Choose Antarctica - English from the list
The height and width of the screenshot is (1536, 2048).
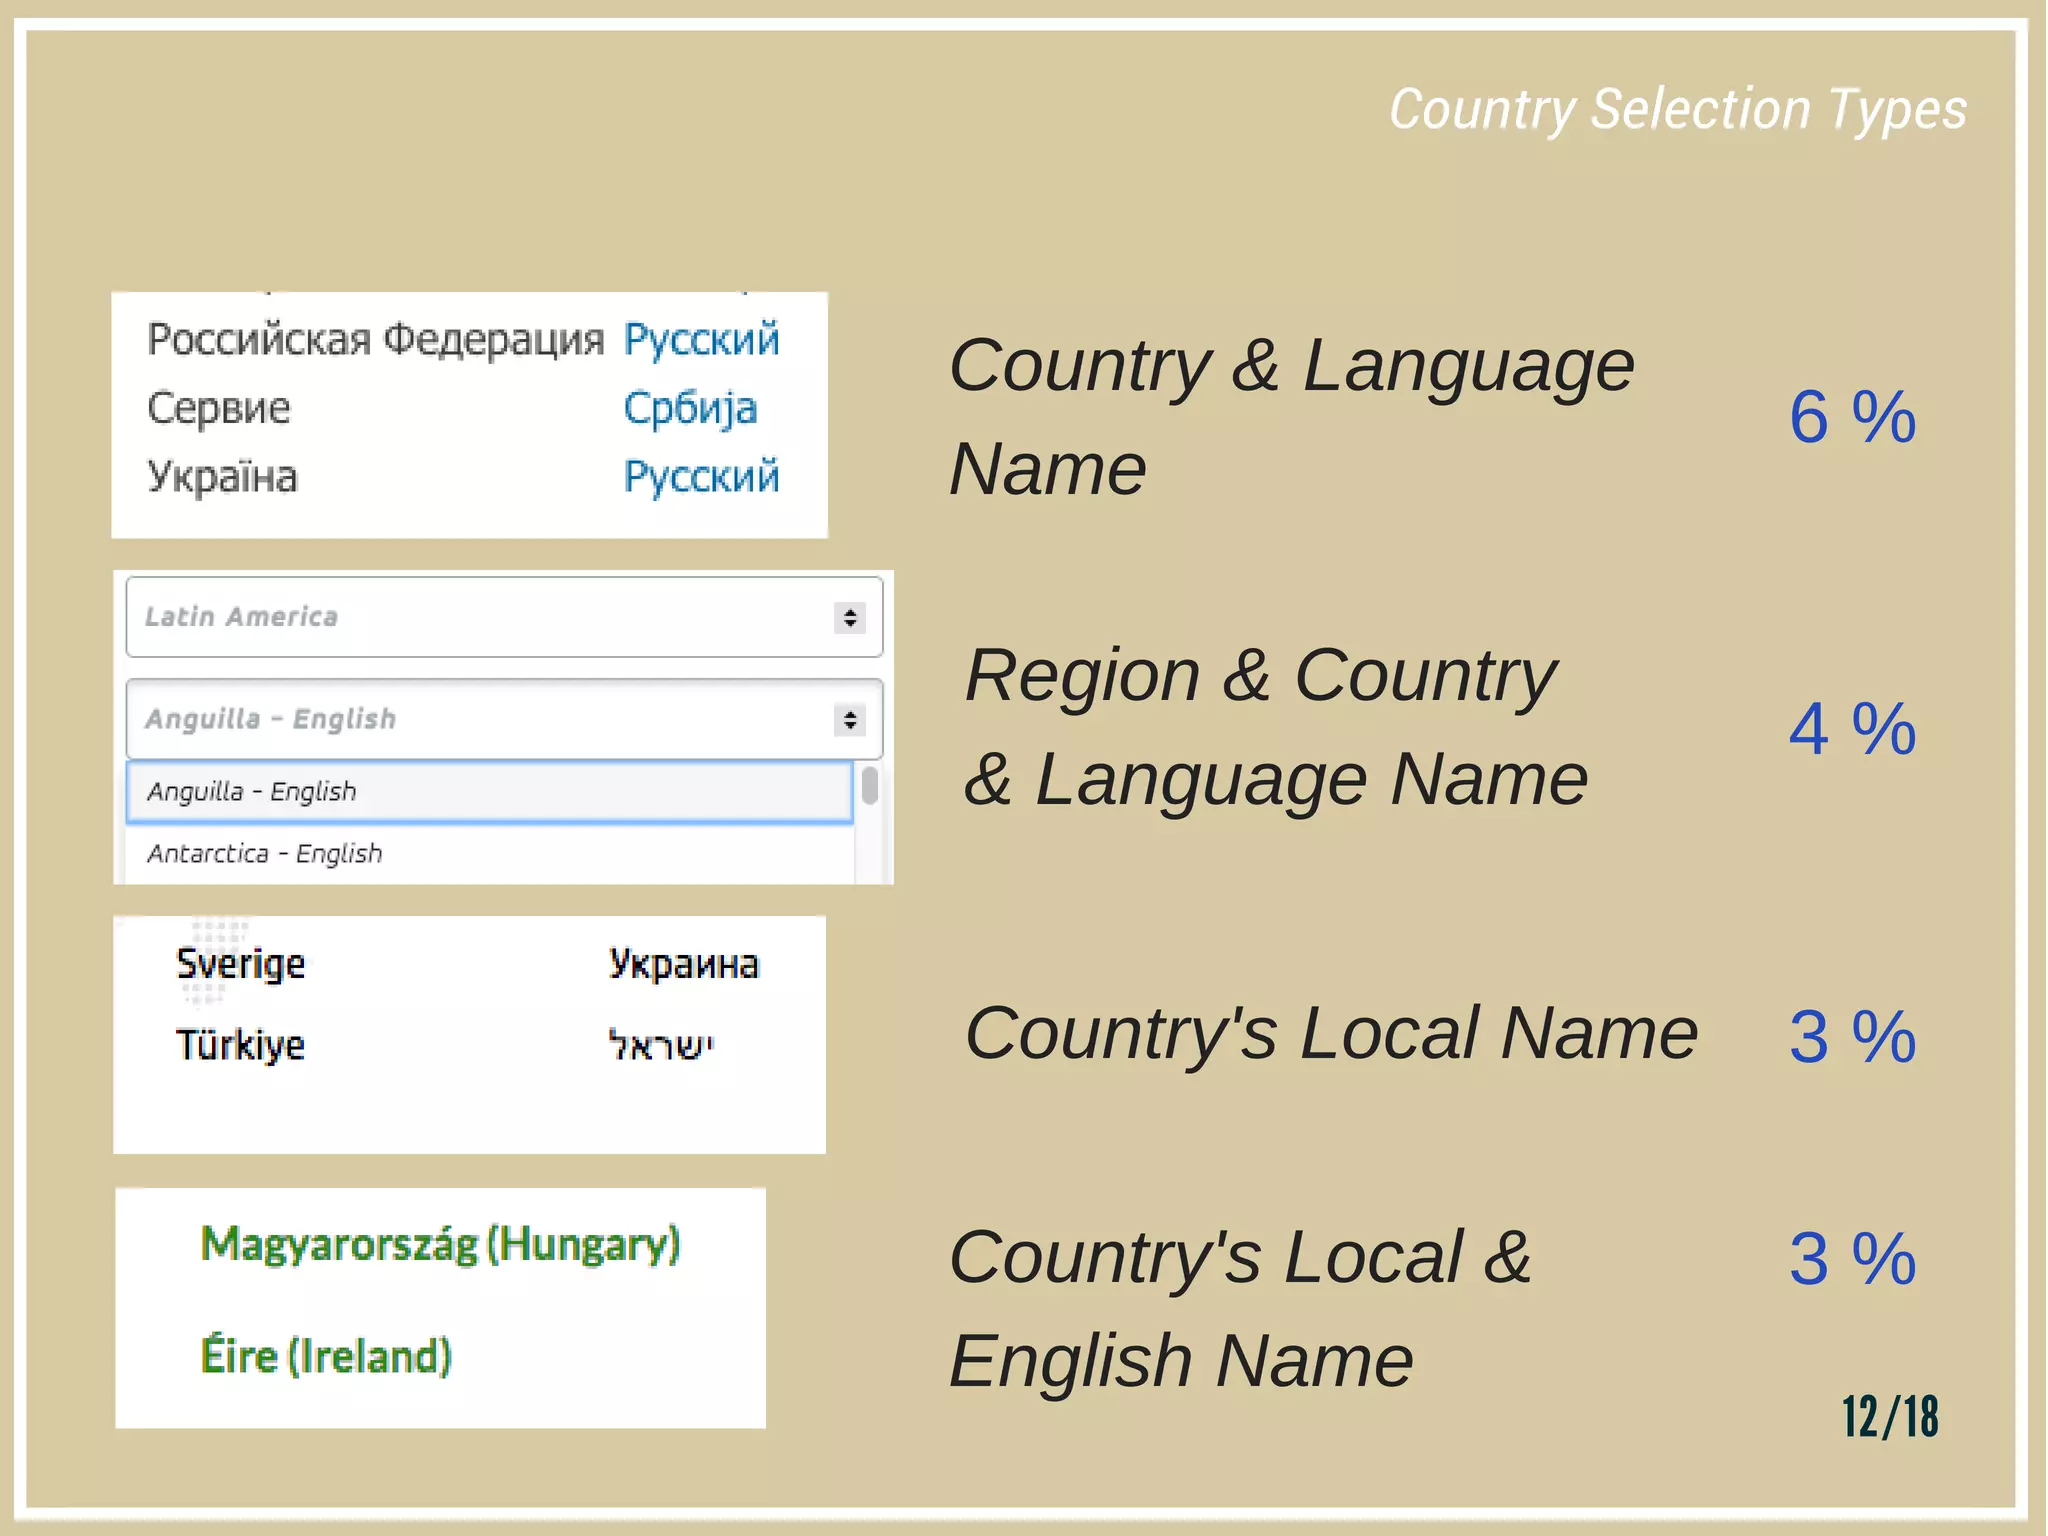[x=489, y=854]
